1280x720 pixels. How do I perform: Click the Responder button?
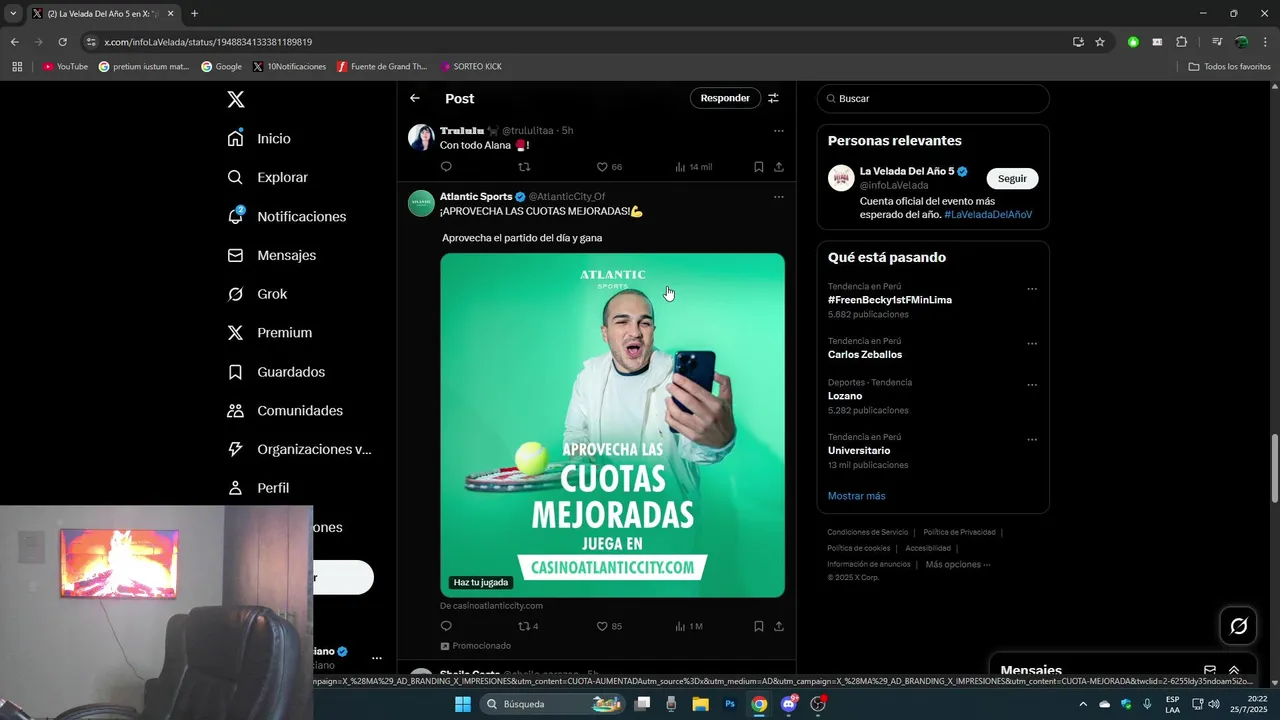tap(725, 98)
